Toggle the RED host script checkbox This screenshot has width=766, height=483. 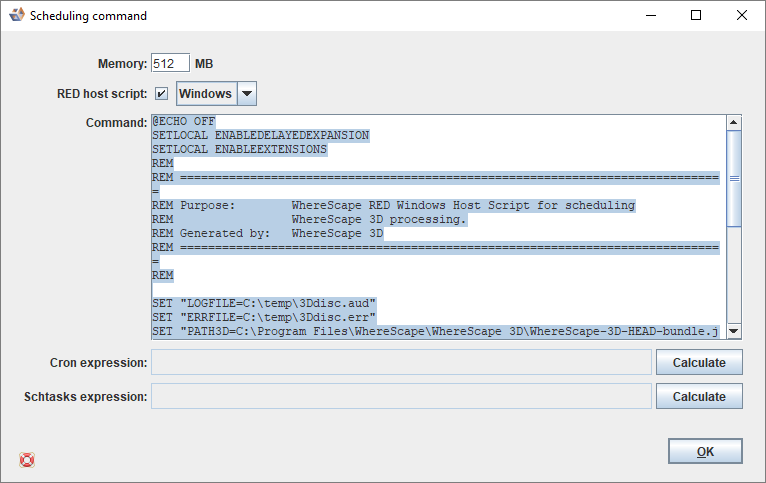pyautogui.click(x=162, y=94)
